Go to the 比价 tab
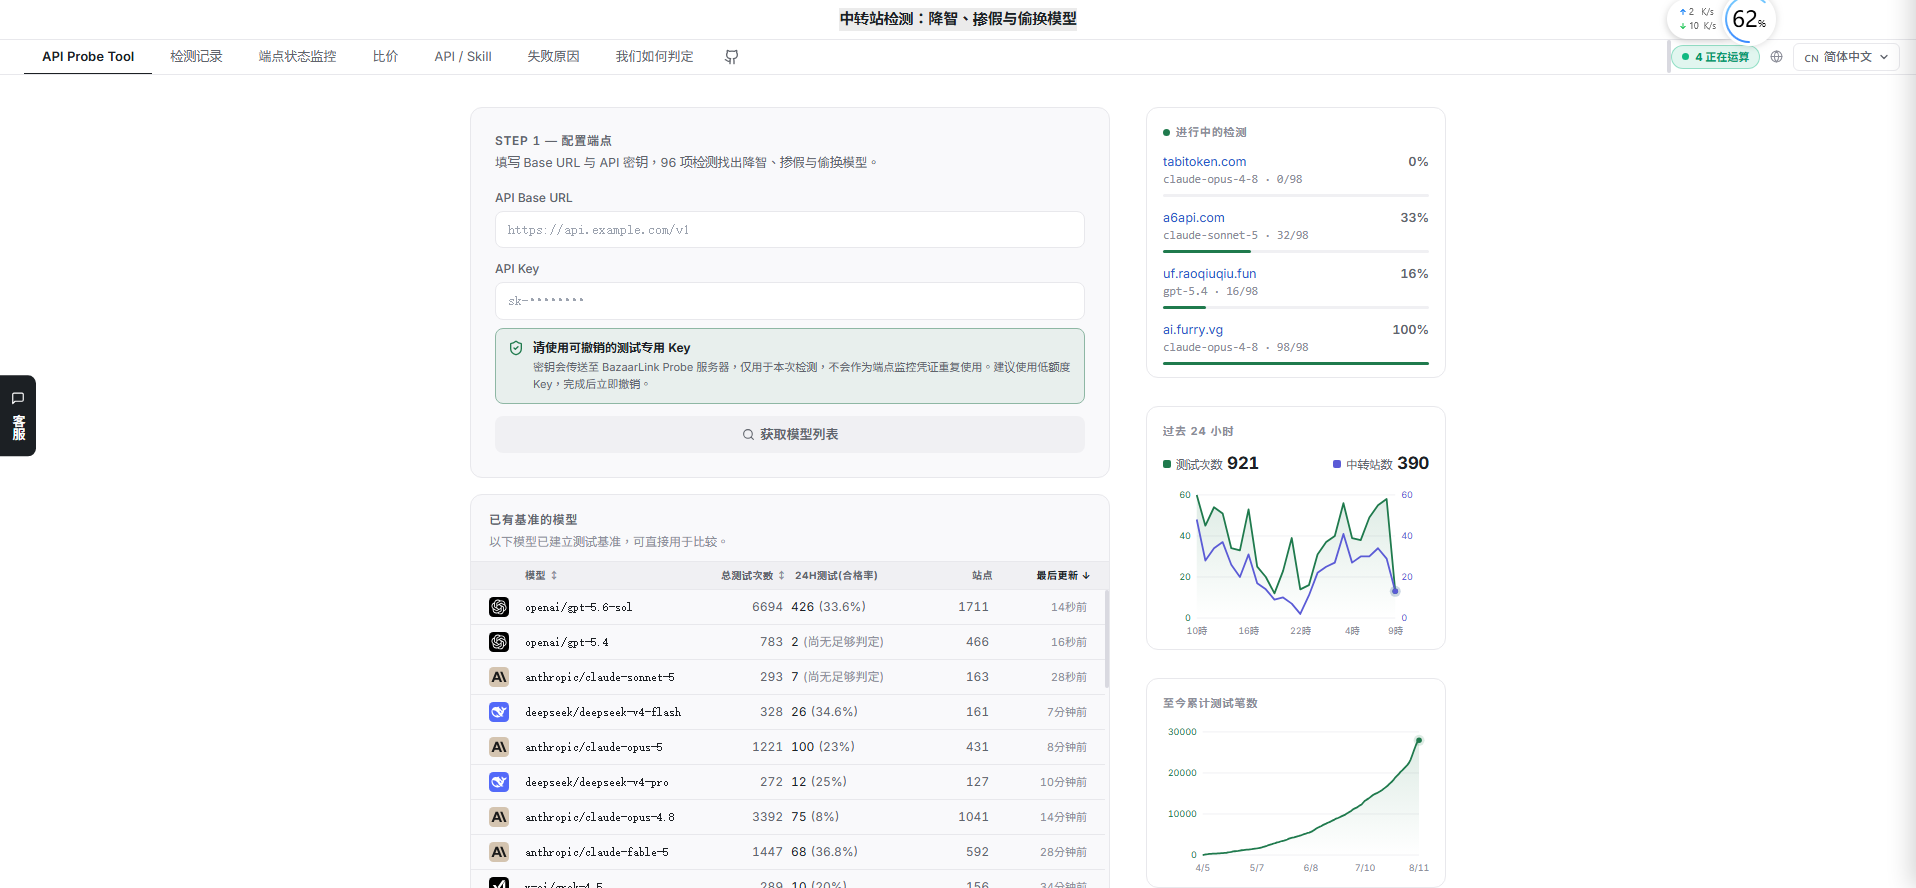This screenshot has width=1916, height=888. [x=385, y=57]
